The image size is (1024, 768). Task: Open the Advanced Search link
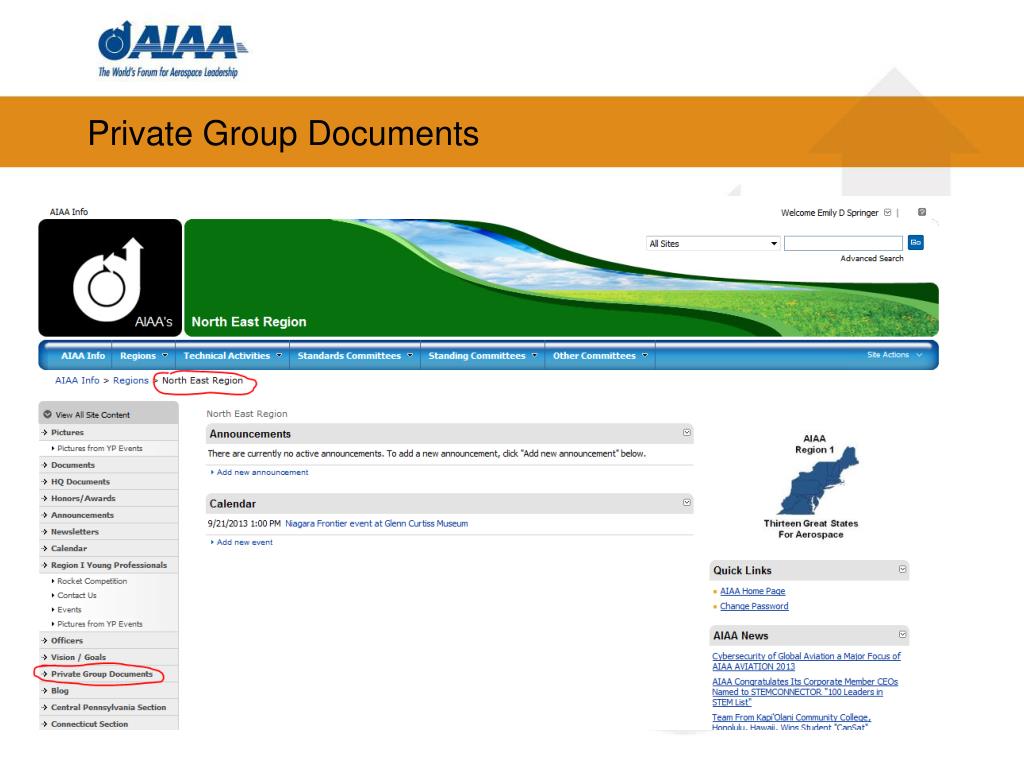(872, 259)
